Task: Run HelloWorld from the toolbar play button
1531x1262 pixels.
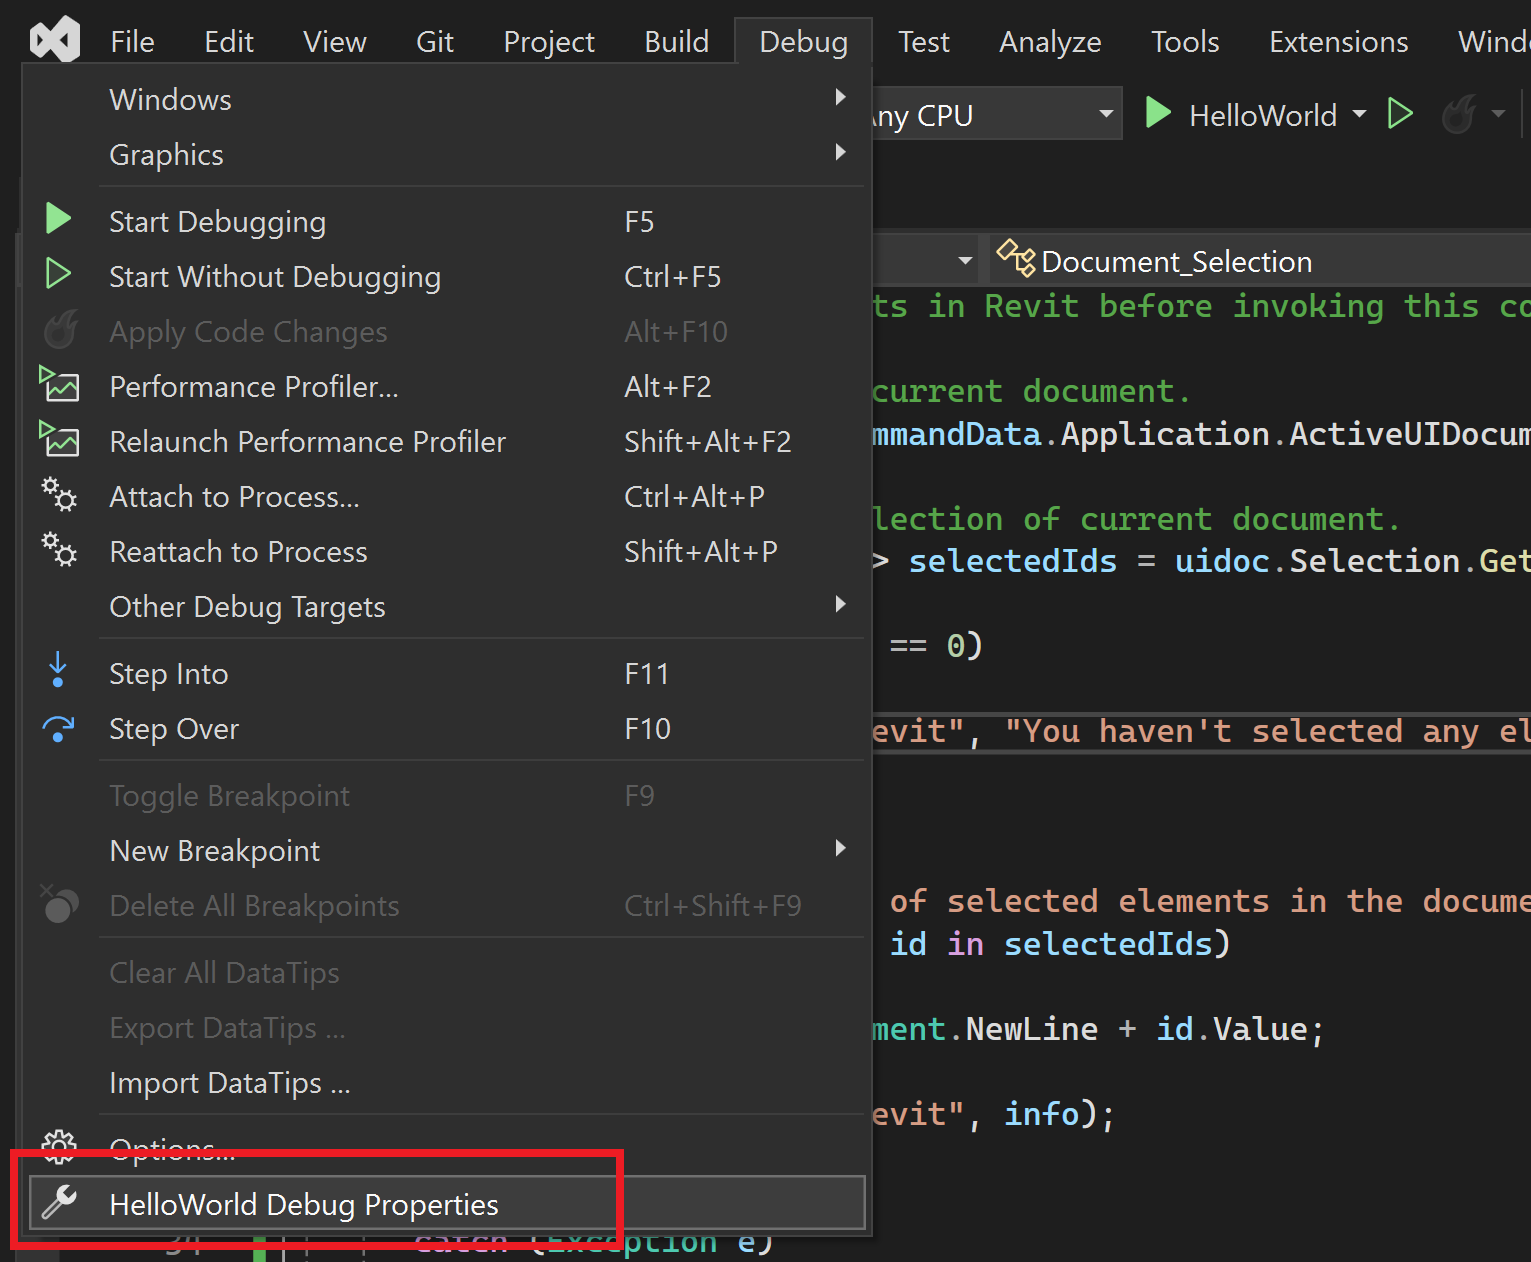Action: 1158,113
